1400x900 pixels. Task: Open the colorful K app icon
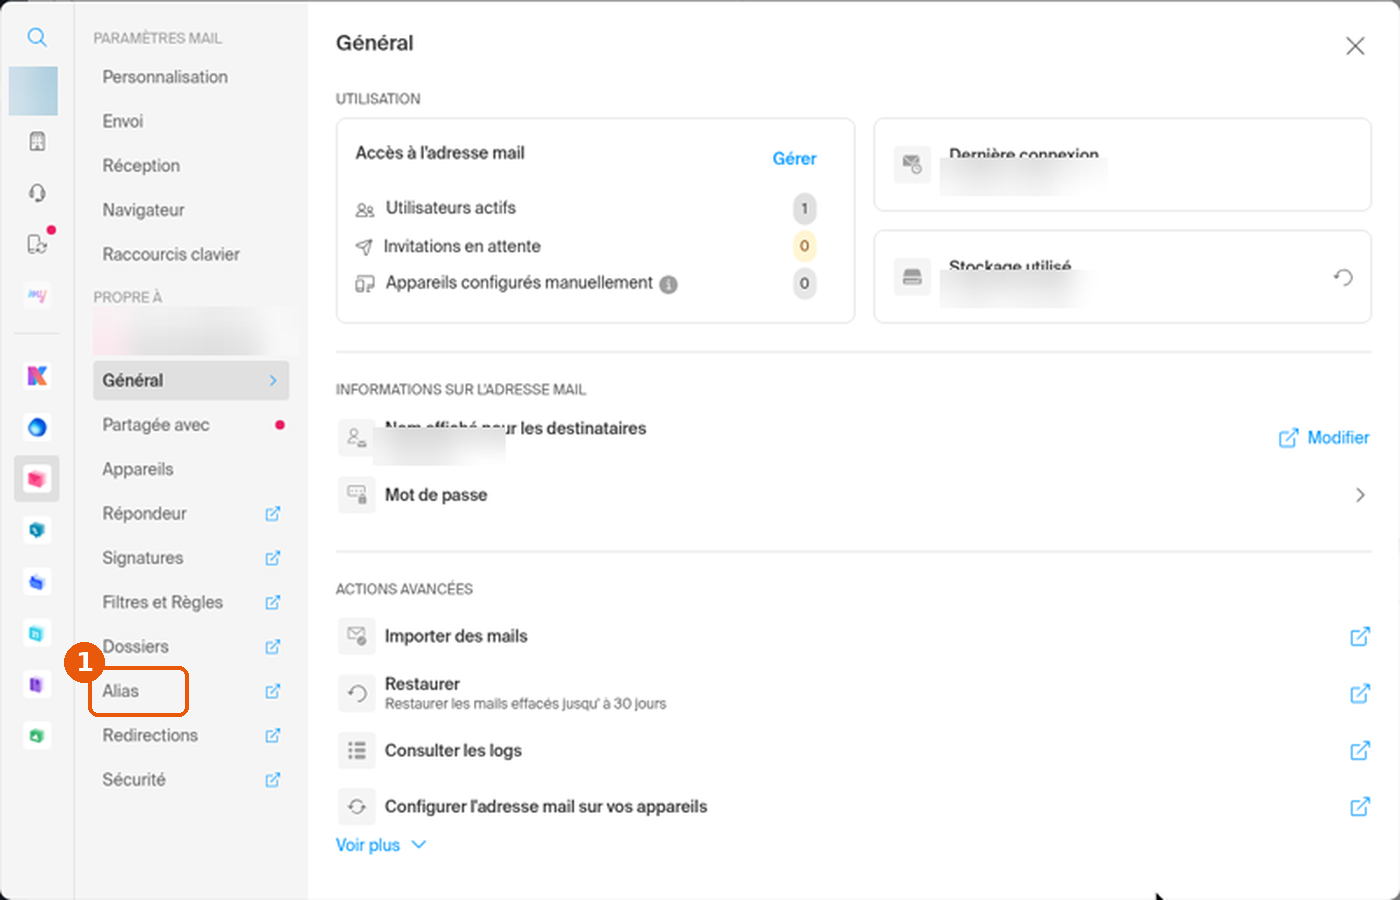(37, 376)
